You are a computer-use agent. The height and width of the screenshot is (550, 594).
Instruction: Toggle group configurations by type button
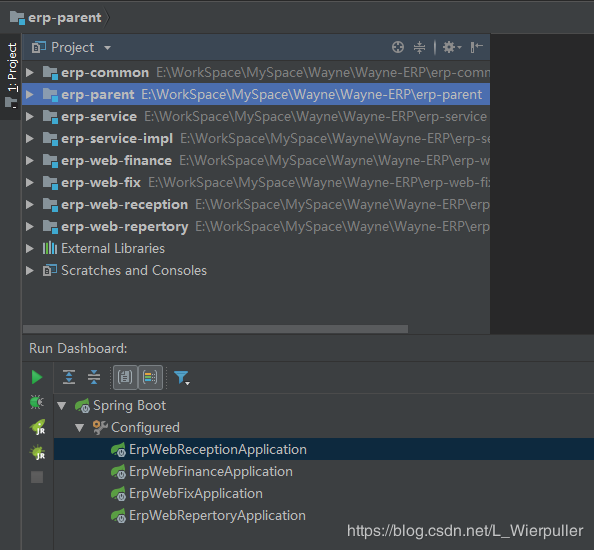point(125,377)
